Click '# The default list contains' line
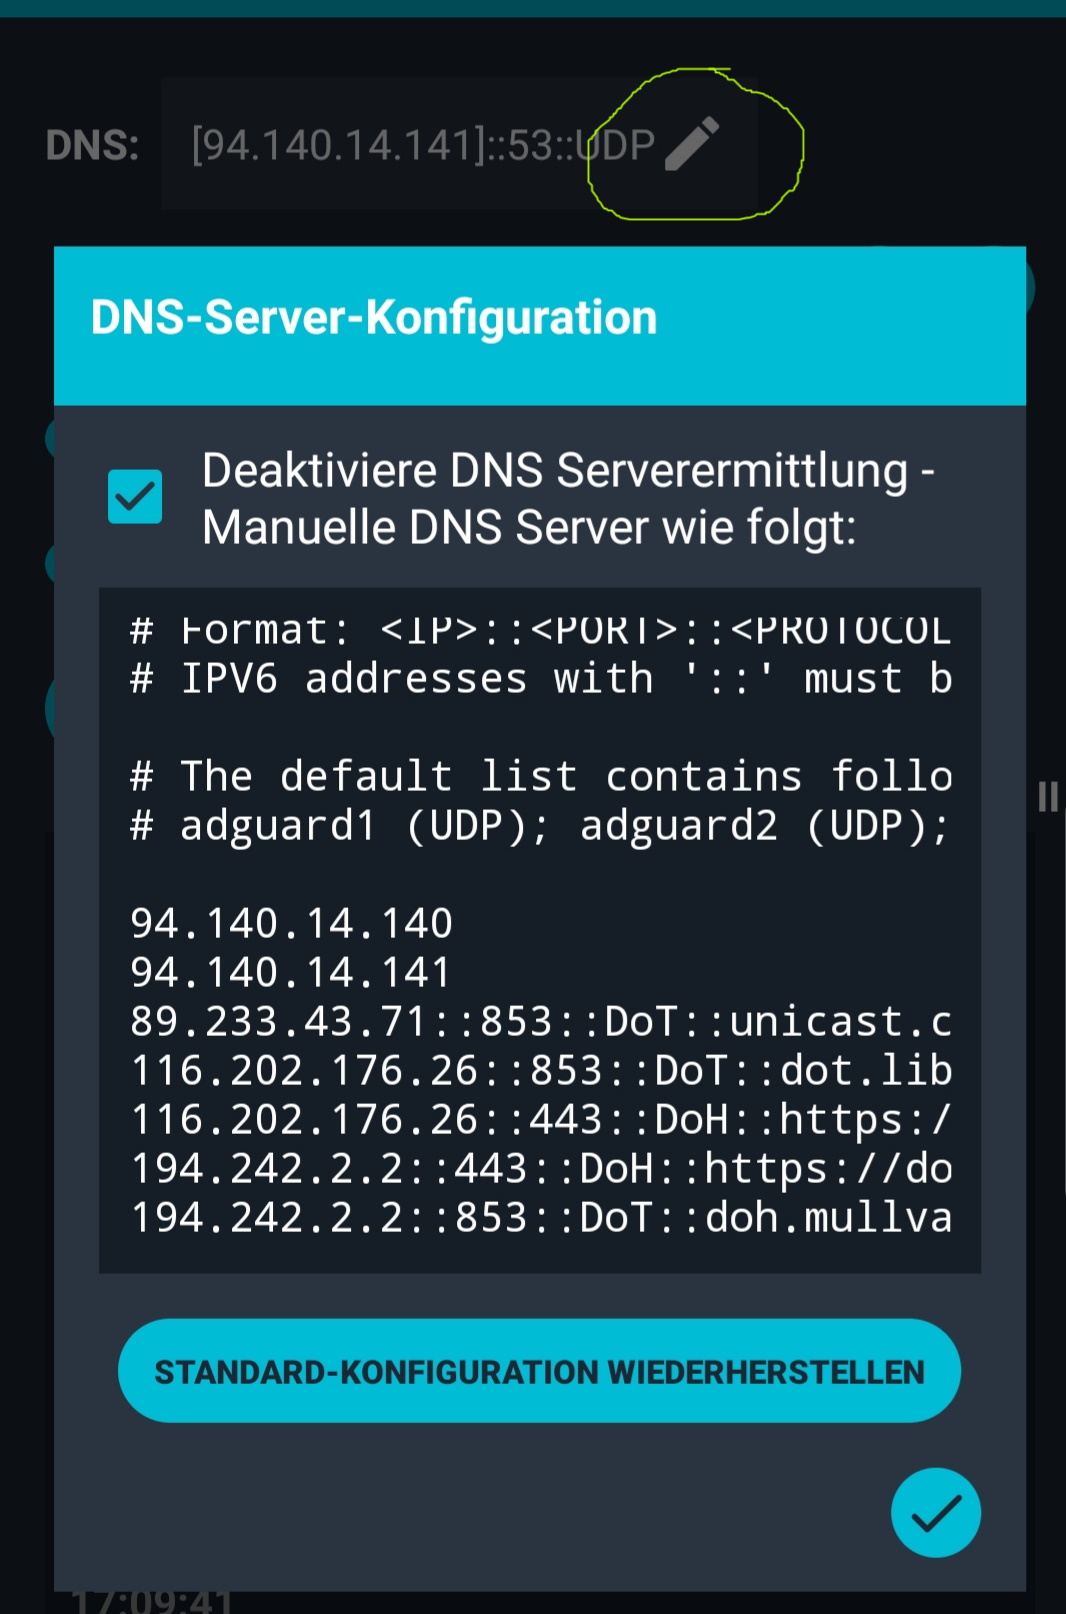The height and width of the screenshot is (1614, 1066). [x=541, y=776]
